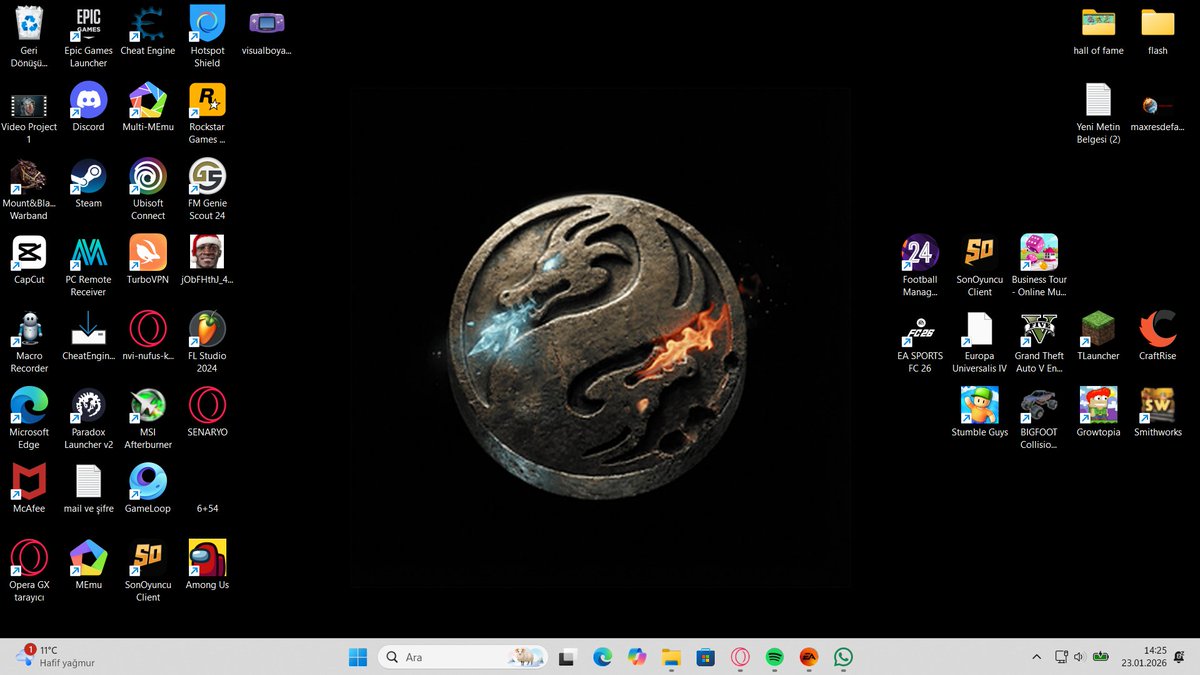Select the jObFHthJ_4... image file
This screenshot has width=1200, height=675.
click(207, 259)
